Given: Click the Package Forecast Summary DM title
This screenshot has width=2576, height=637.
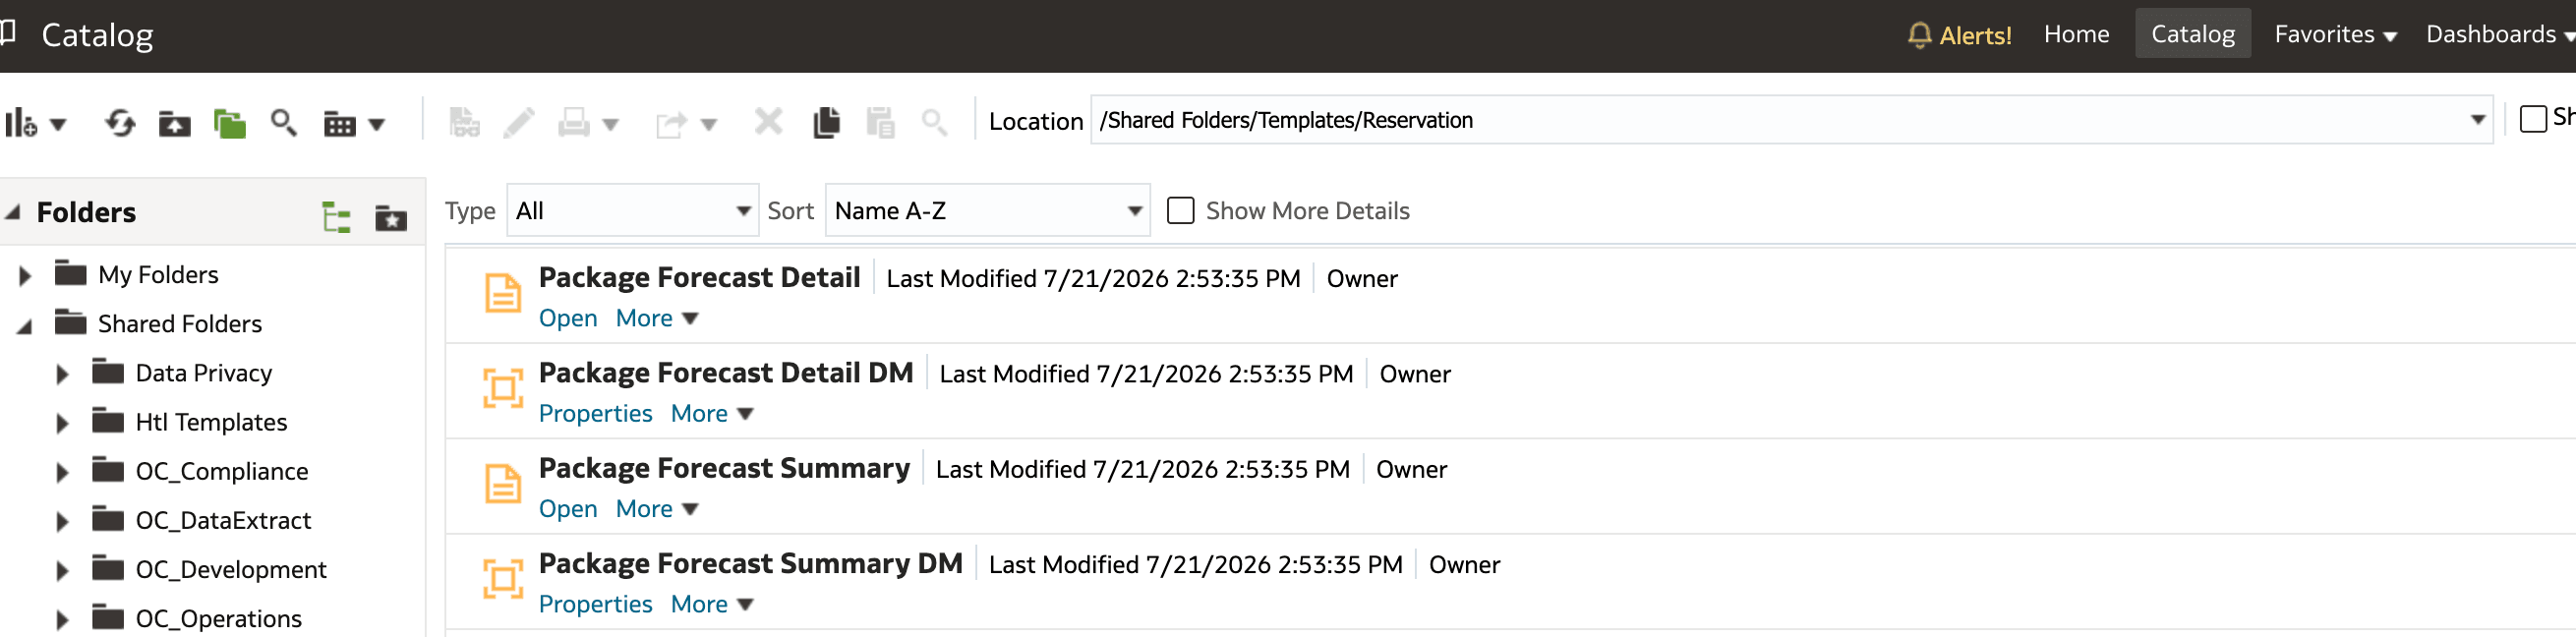Looking at the screenshot, I should (x=750, y=563).
